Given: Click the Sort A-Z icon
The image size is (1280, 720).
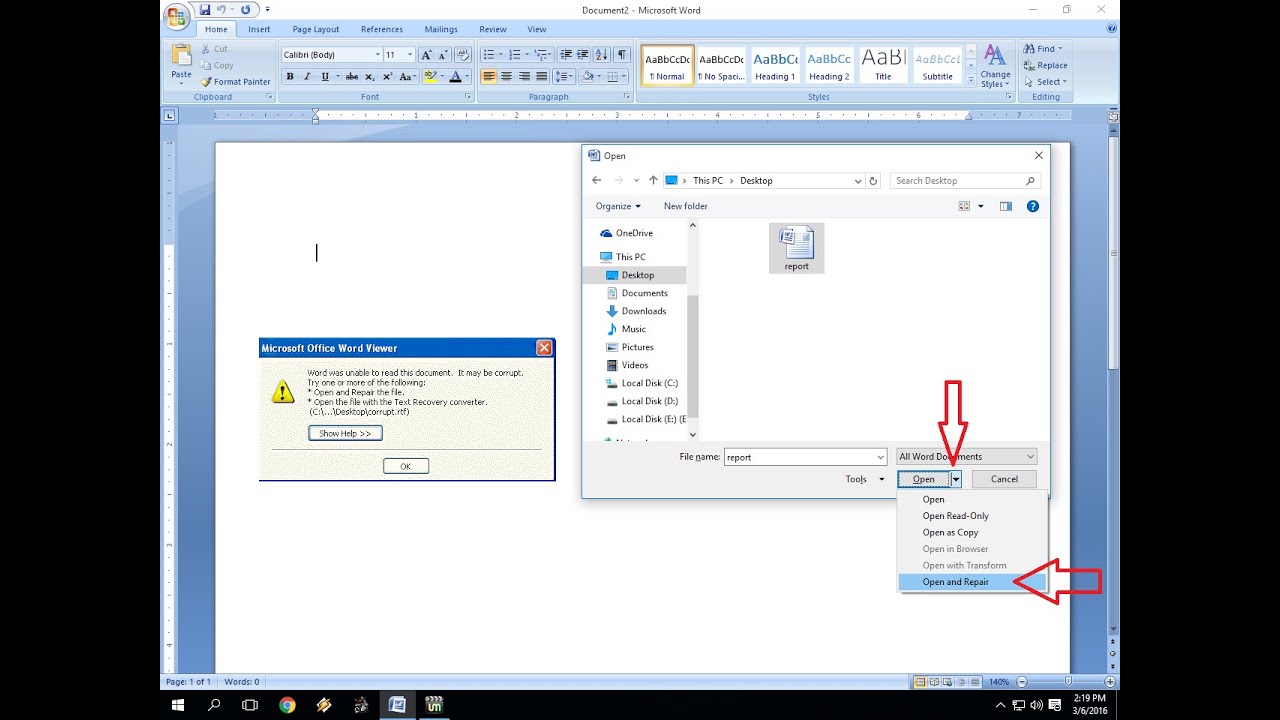Looking at the screenshot, I should 601,55.
